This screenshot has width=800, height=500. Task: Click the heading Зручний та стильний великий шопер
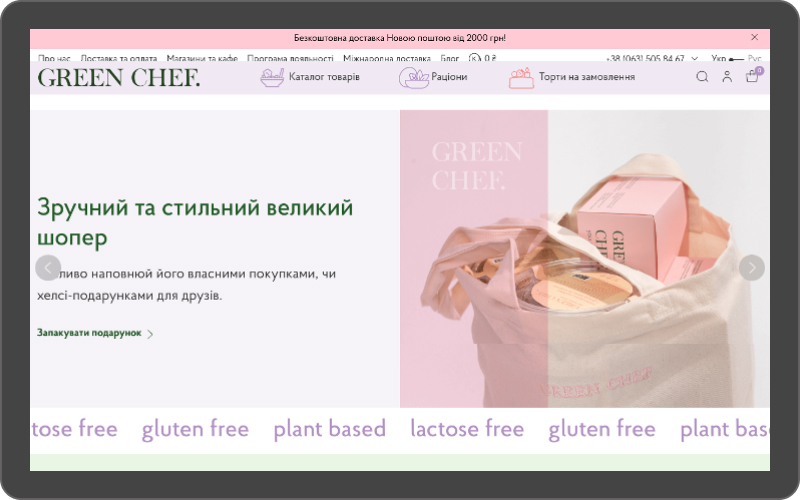[195, 222]
